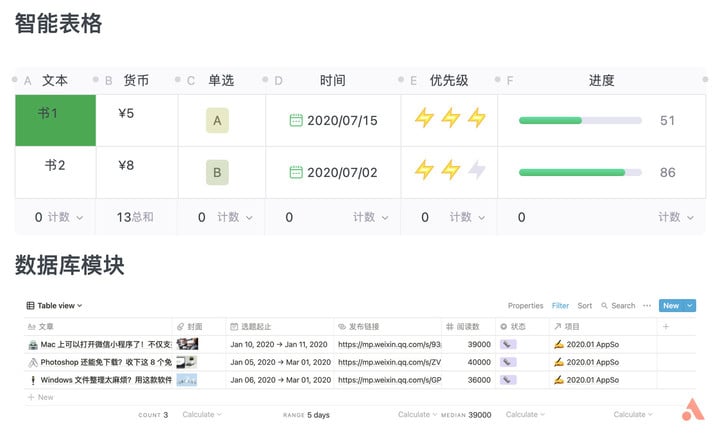Image resolution: width=720 pixels, height=437 pixels.
Task: Click the first lightning bolt in 书1 row
Action: pos(424,118)
